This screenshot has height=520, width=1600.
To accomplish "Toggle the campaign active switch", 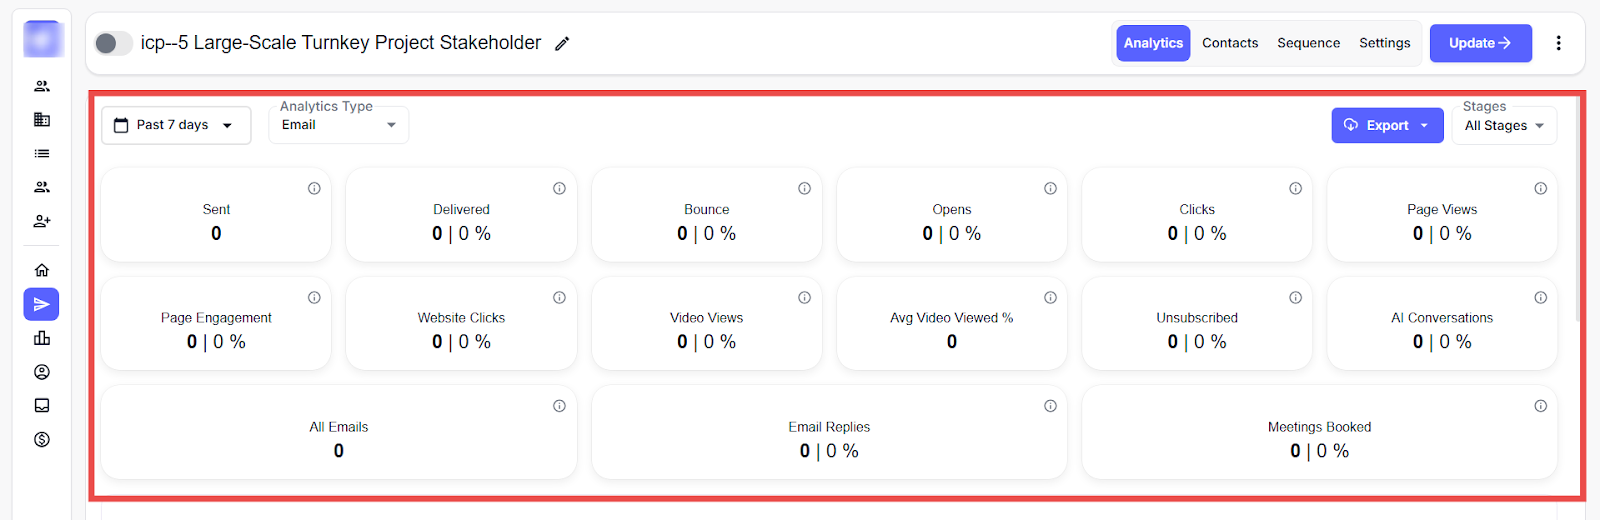I will pyautogui.click(x=113, y=43).
